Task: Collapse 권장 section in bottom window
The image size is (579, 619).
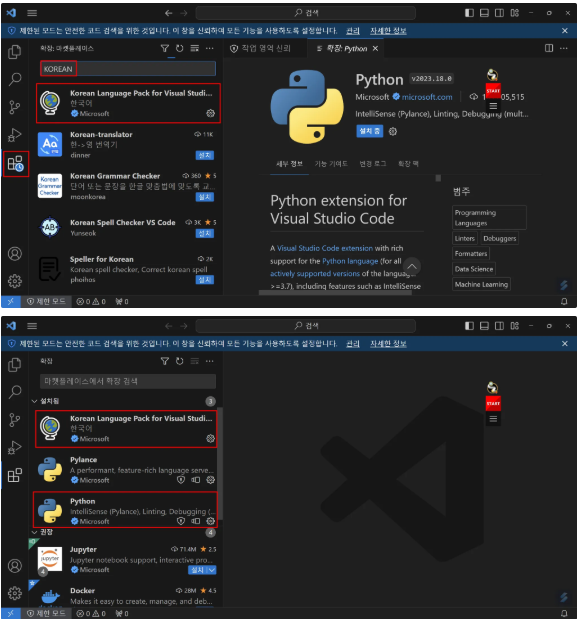Action: (35, 532)
